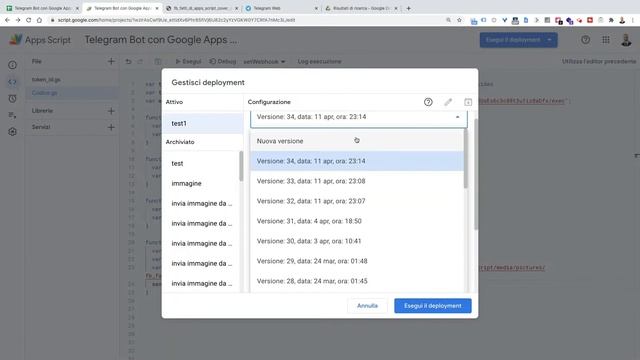Image resolution: width=640 pixels, height=360 pixels.
Task: Click Esegui il deployment in dialog
Action: point(433,306)
